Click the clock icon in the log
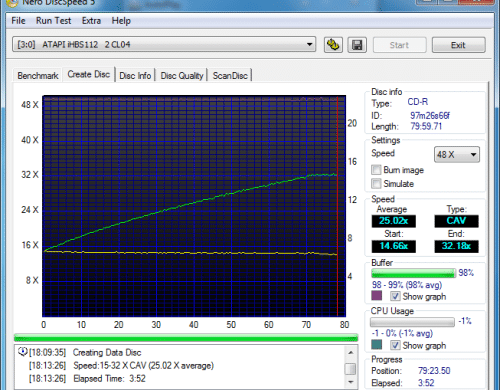The height and width of the screenshot is (390, 500). click(23, 352)
